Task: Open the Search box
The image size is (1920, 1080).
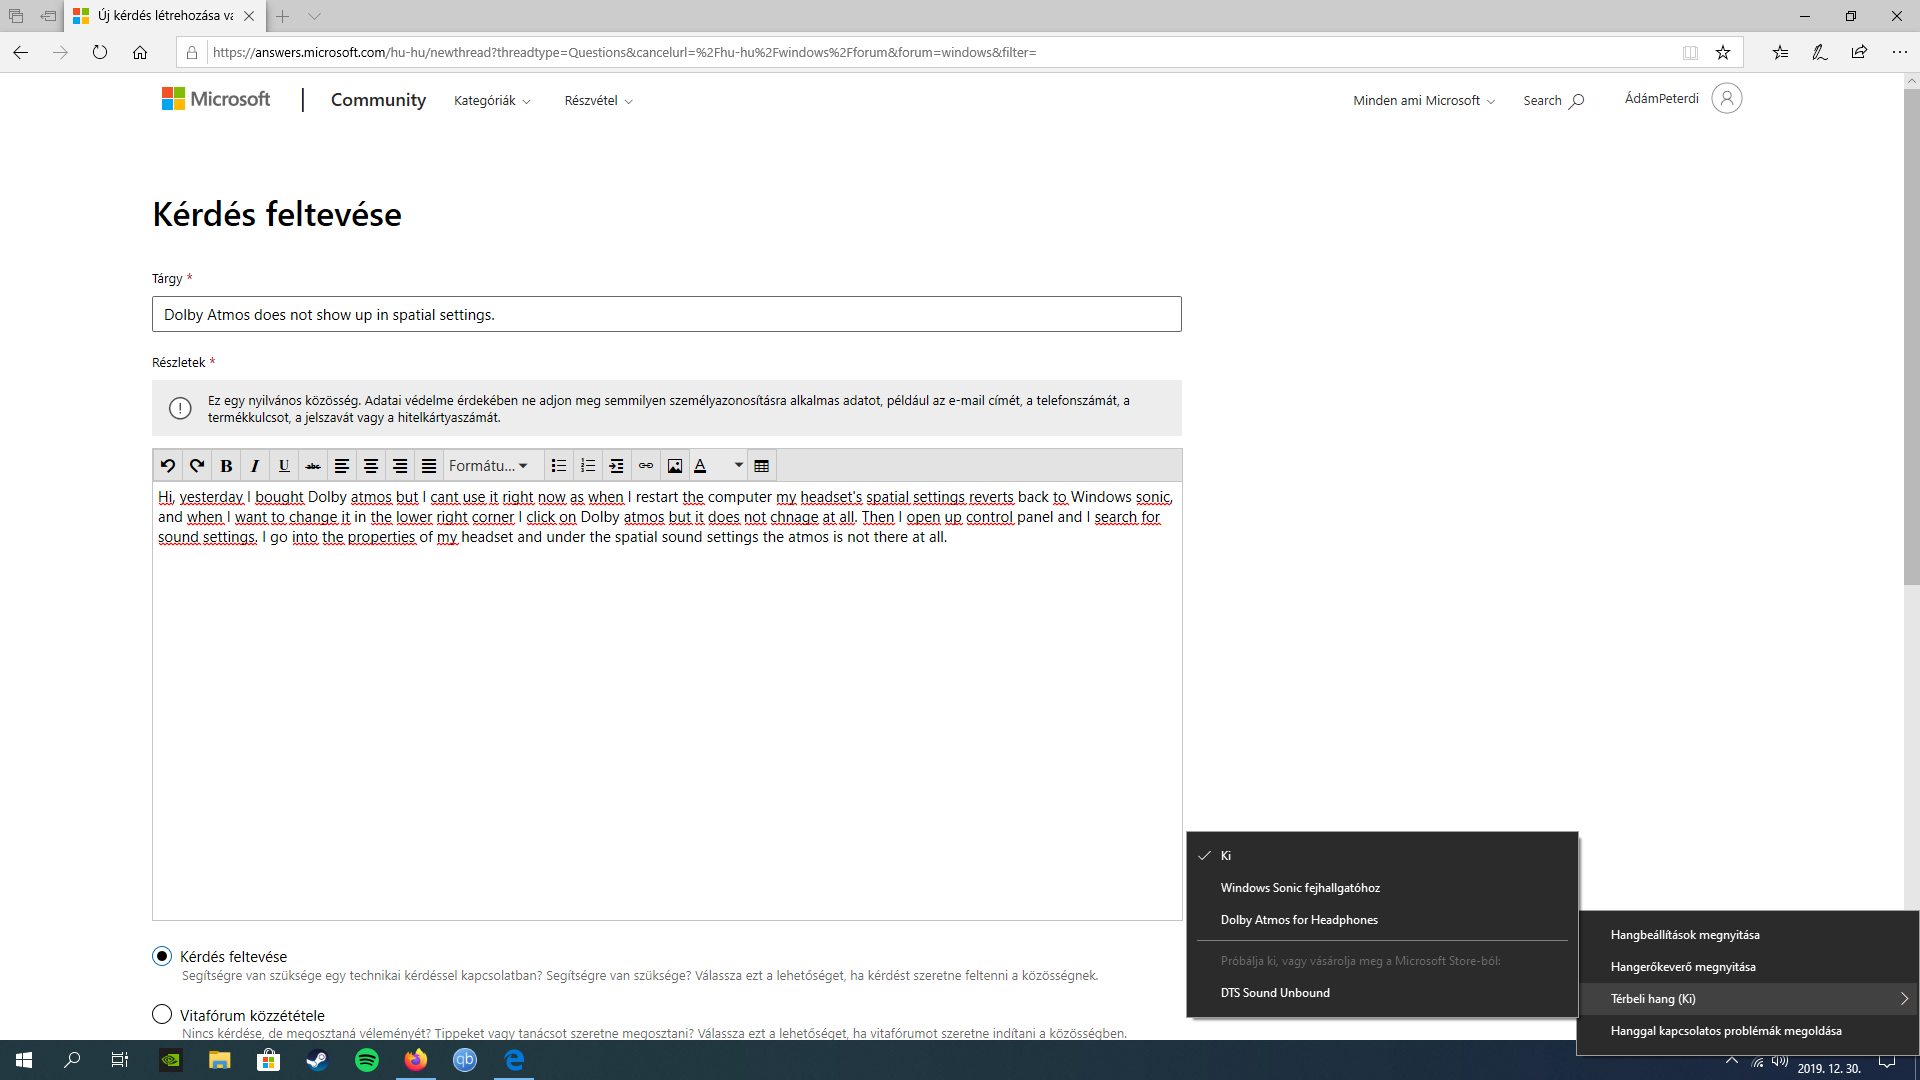Action: tap(1553, 100)
